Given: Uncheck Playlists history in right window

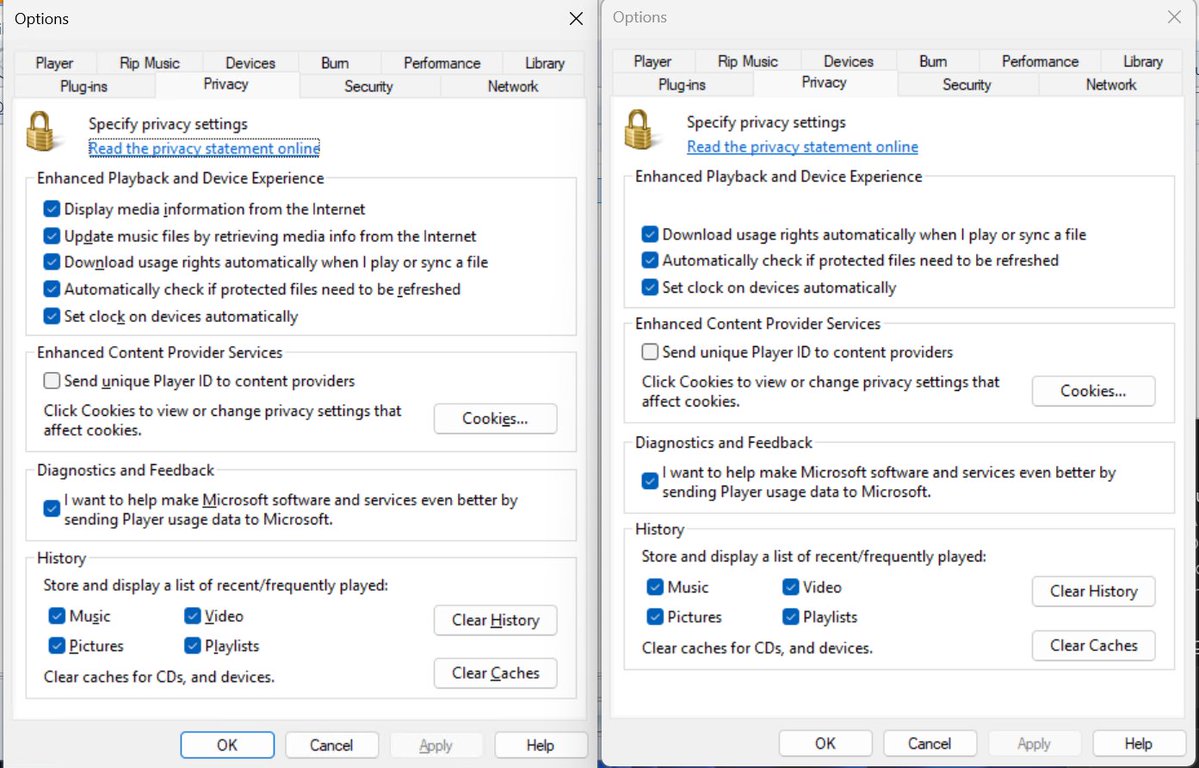Looking at the screenshot, I should [790, 617].
